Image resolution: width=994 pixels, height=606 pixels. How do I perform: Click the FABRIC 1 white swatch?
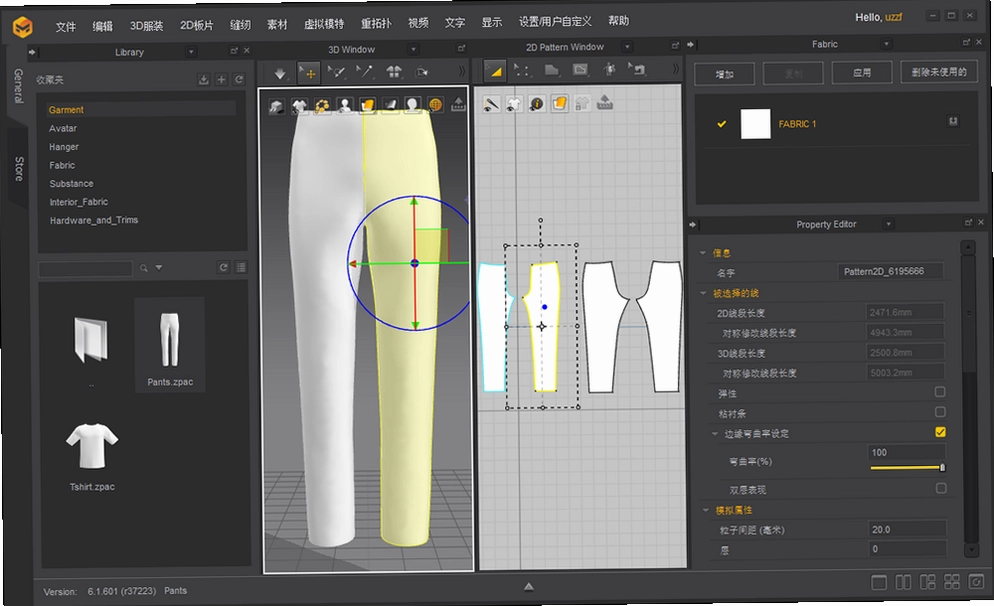pos(756,124)
